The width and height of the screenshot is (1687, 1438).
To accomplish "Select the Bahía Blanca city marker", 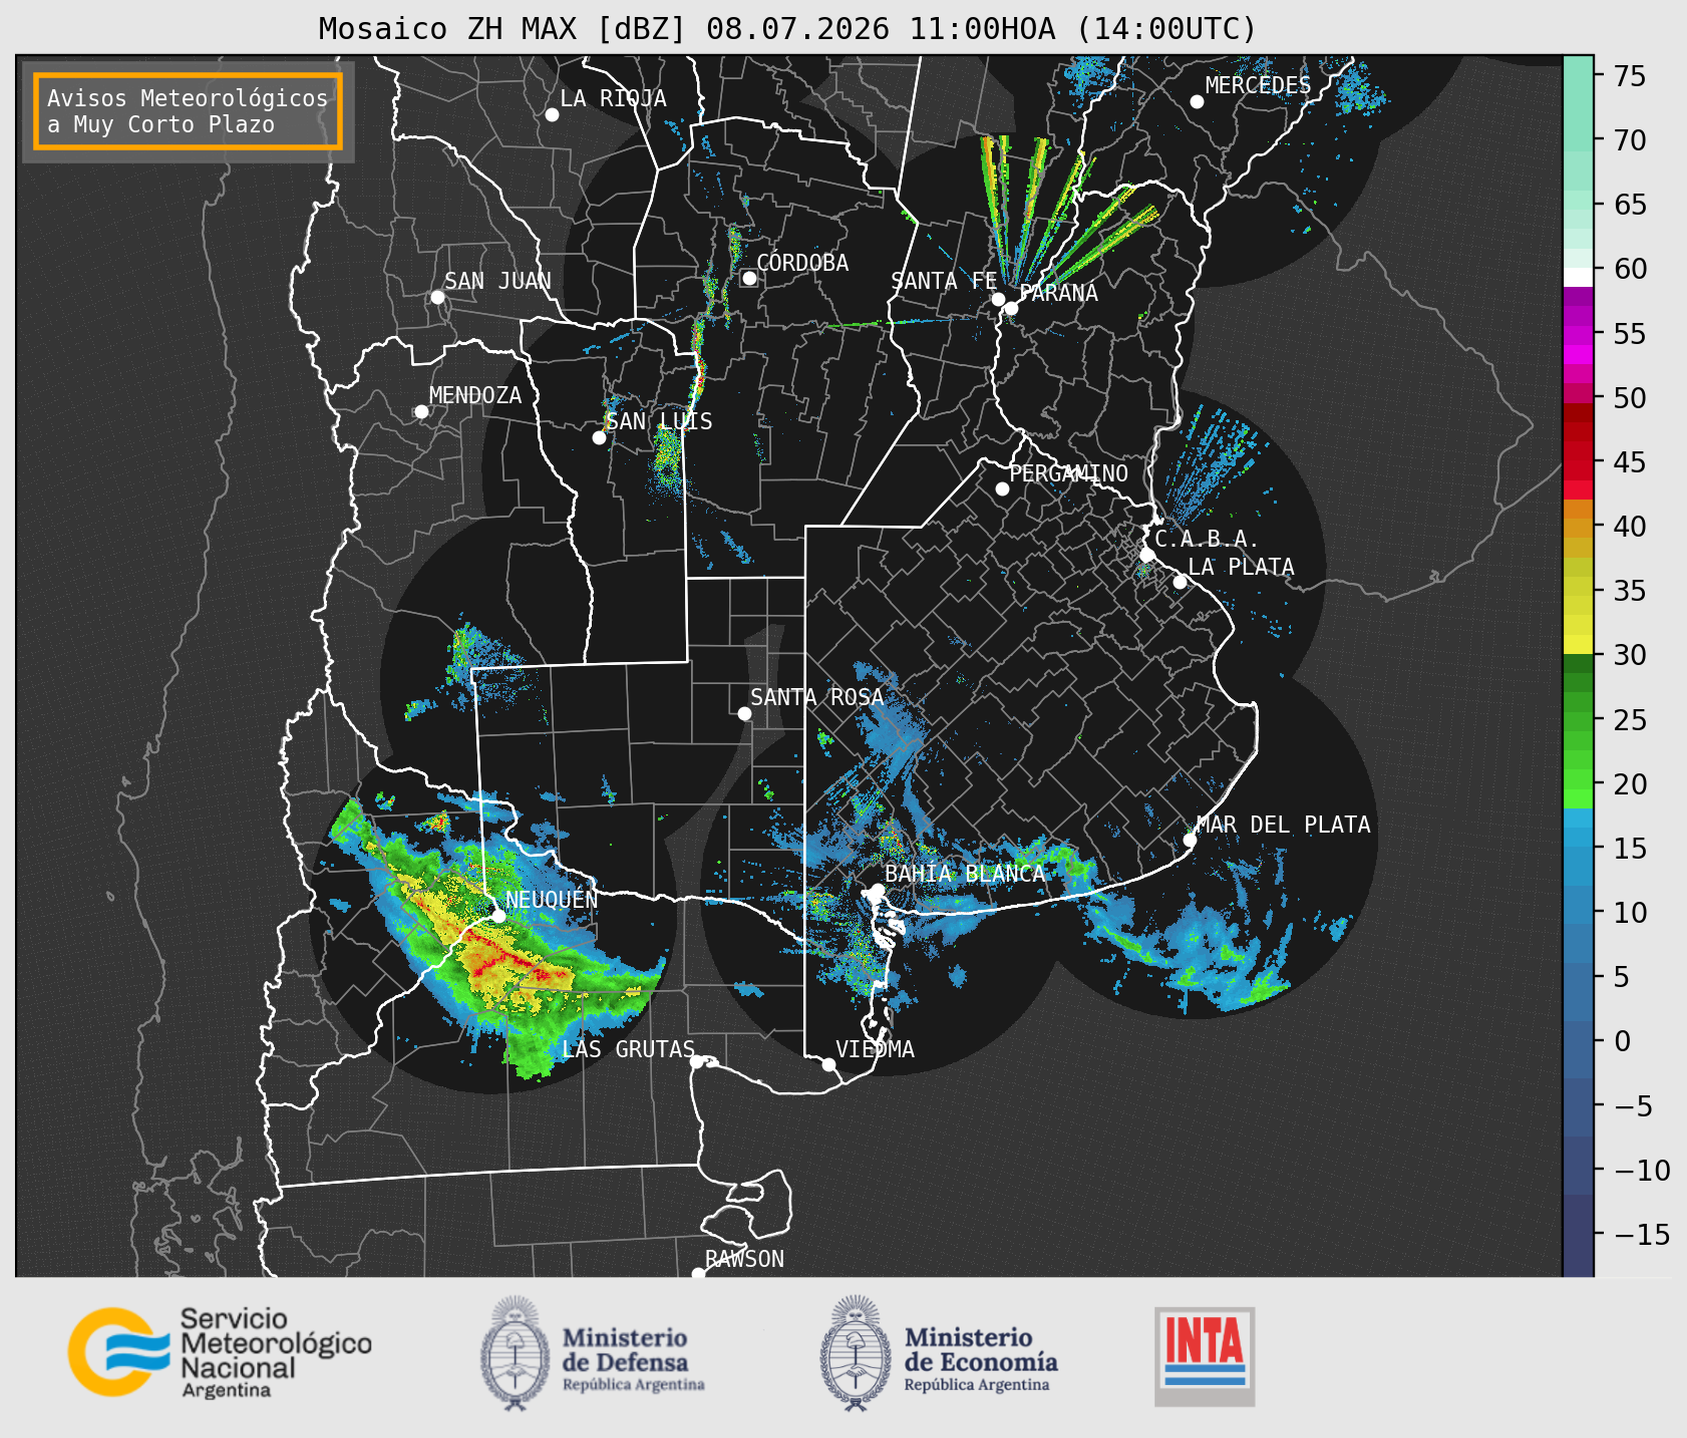I will pos(877,890).
